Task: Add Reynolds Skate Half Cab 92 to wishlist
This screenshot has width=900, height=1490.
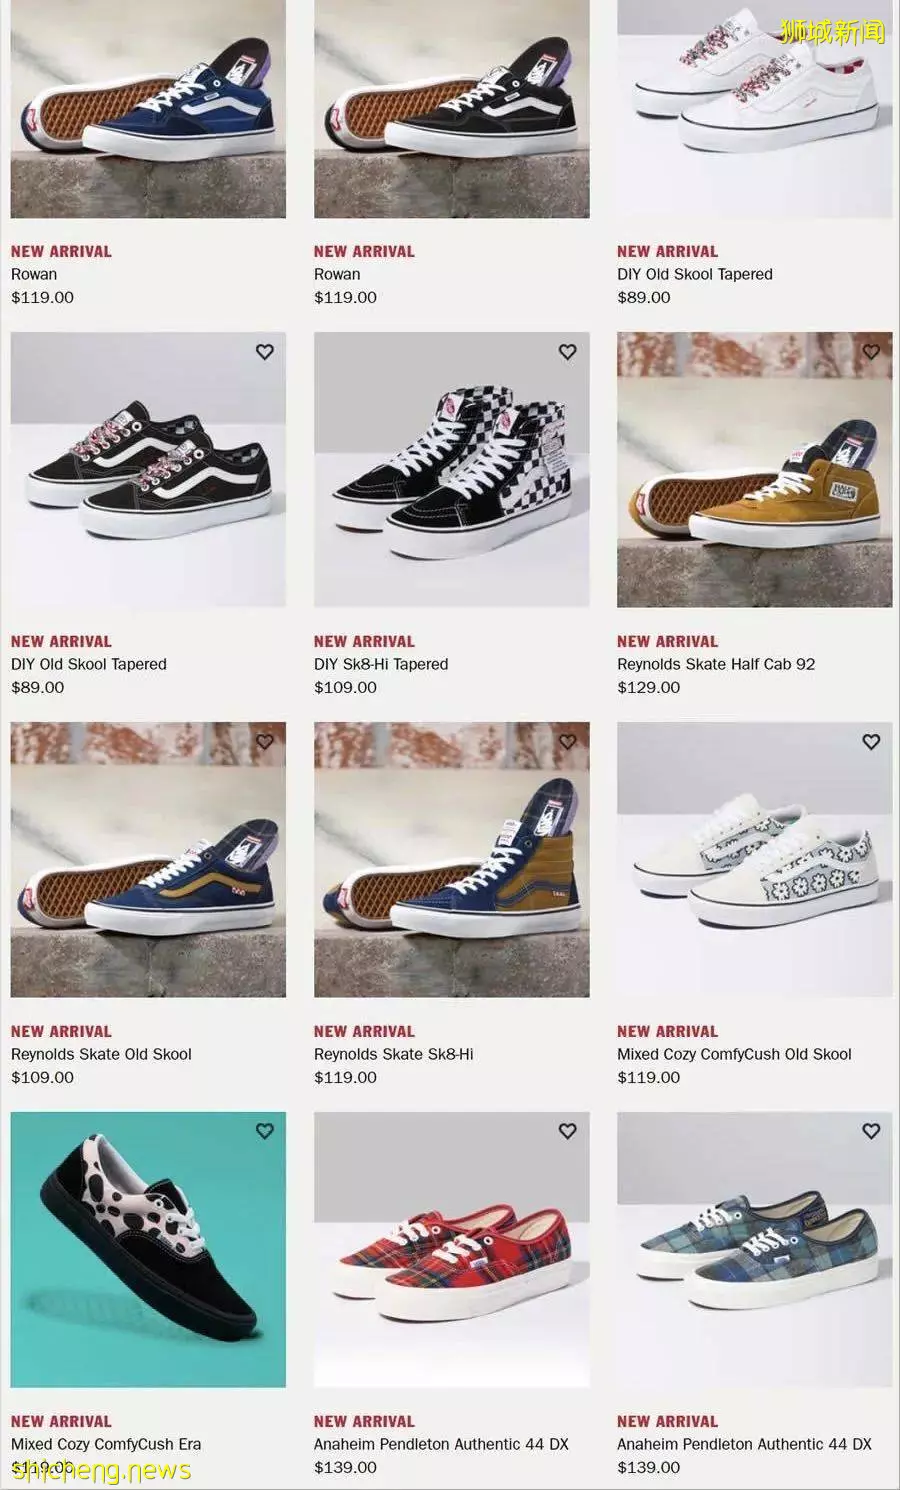Action: pos(871,352)
